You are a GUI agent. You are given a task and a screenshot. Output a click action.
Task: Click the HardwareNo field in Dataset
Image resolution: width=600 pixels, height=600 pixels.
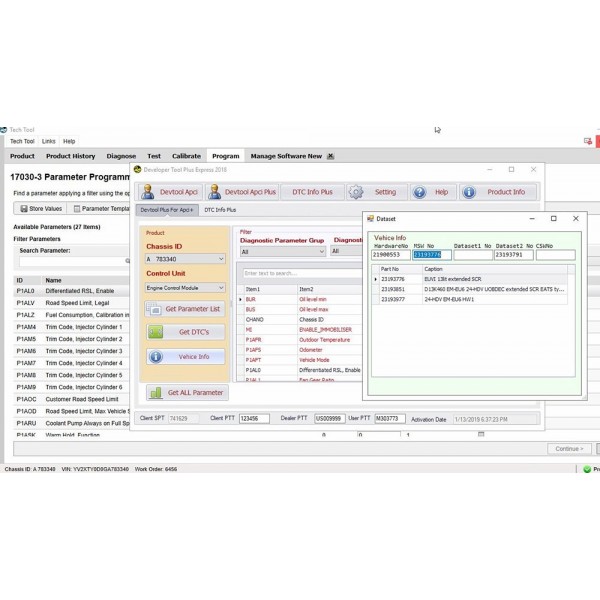(391, 255)
